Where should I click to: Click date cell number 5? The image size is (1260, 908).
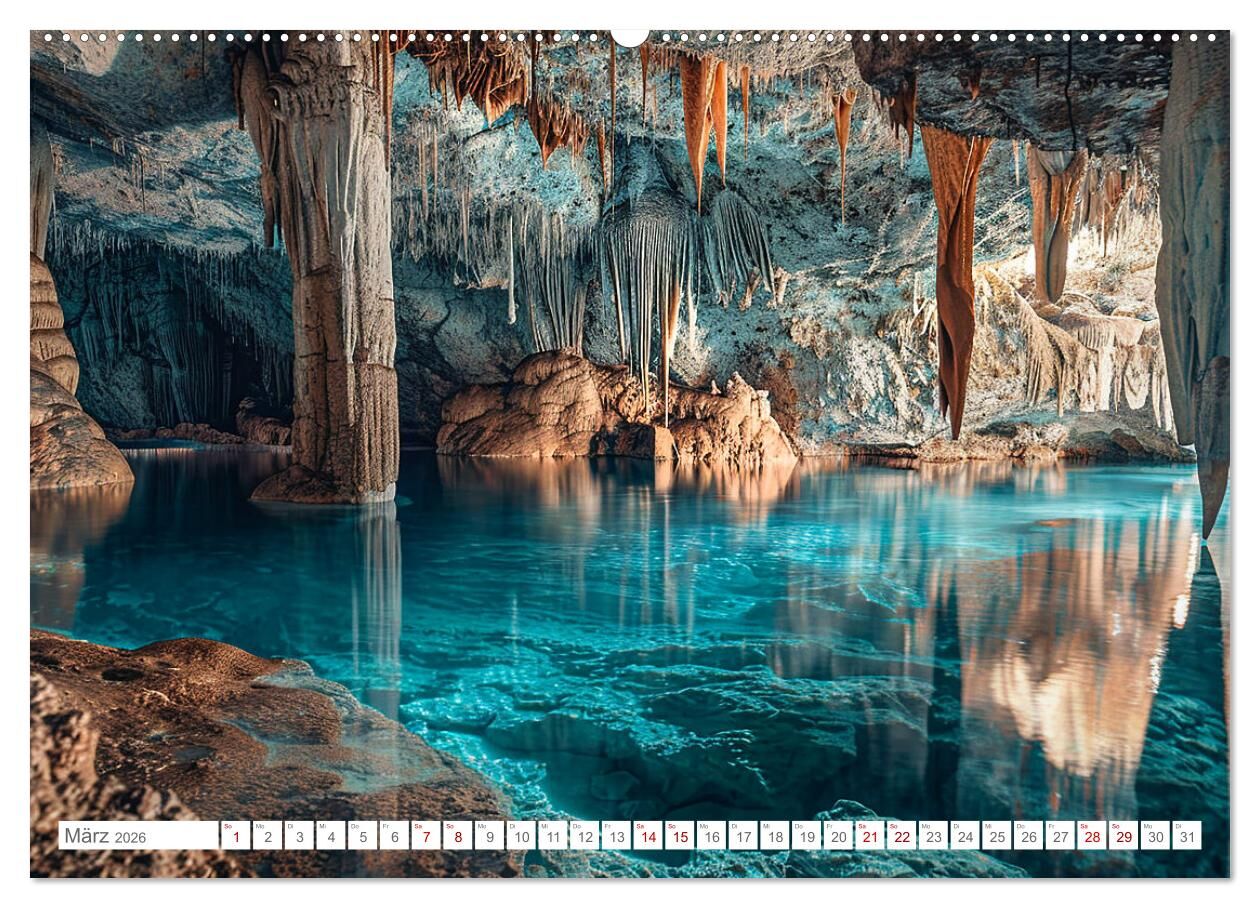pyautogui.click(x=362, y=836)
